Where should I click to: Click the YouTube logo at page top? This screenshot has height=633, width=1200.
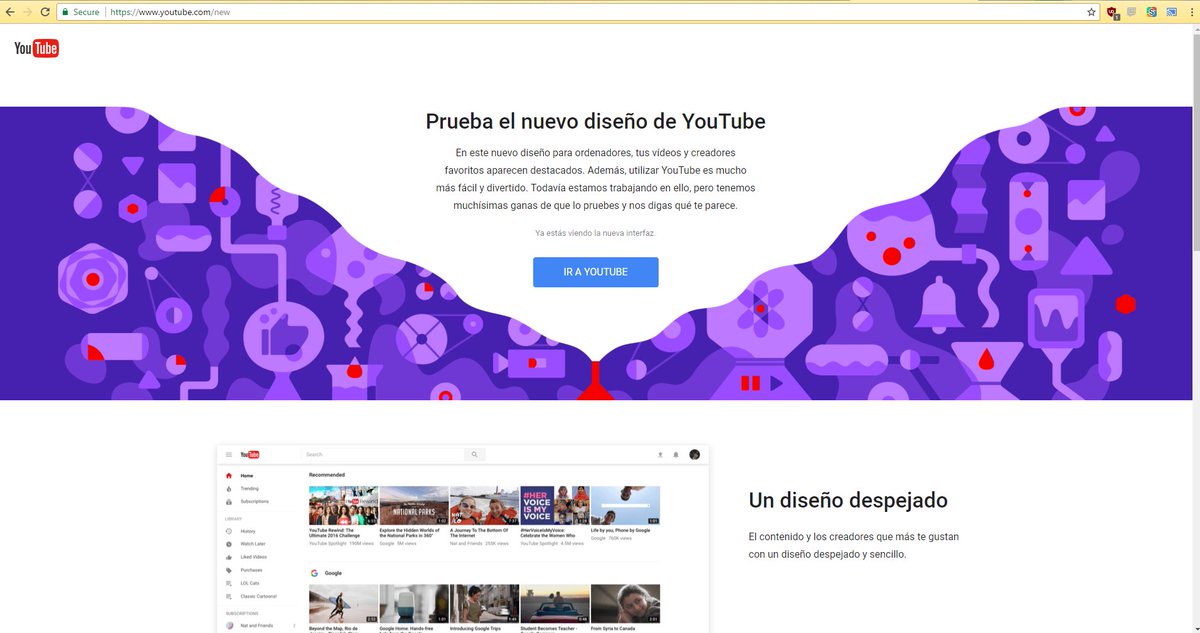click(36, 49)
